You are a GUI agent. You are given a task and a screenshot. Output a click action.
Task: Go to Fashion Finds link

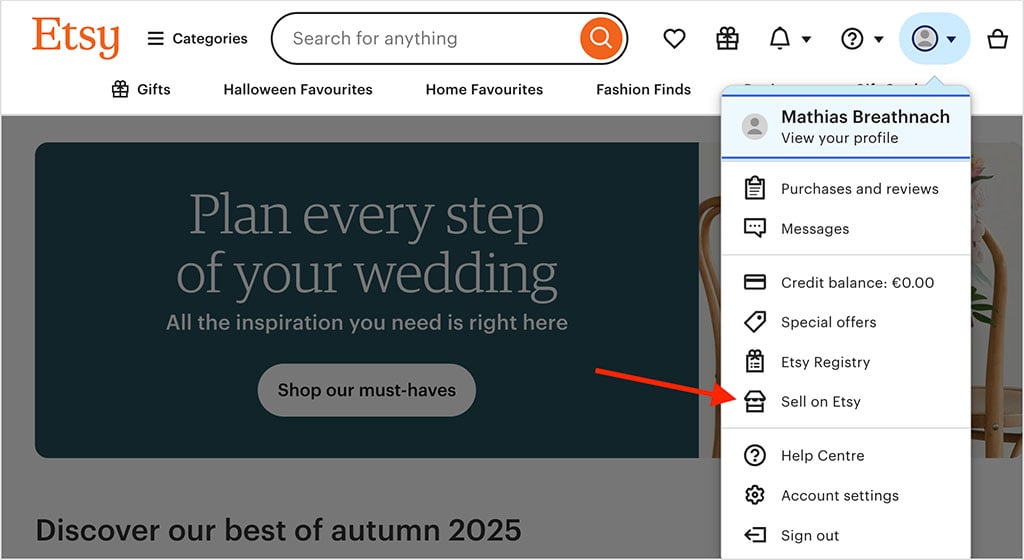coord(643,90)
